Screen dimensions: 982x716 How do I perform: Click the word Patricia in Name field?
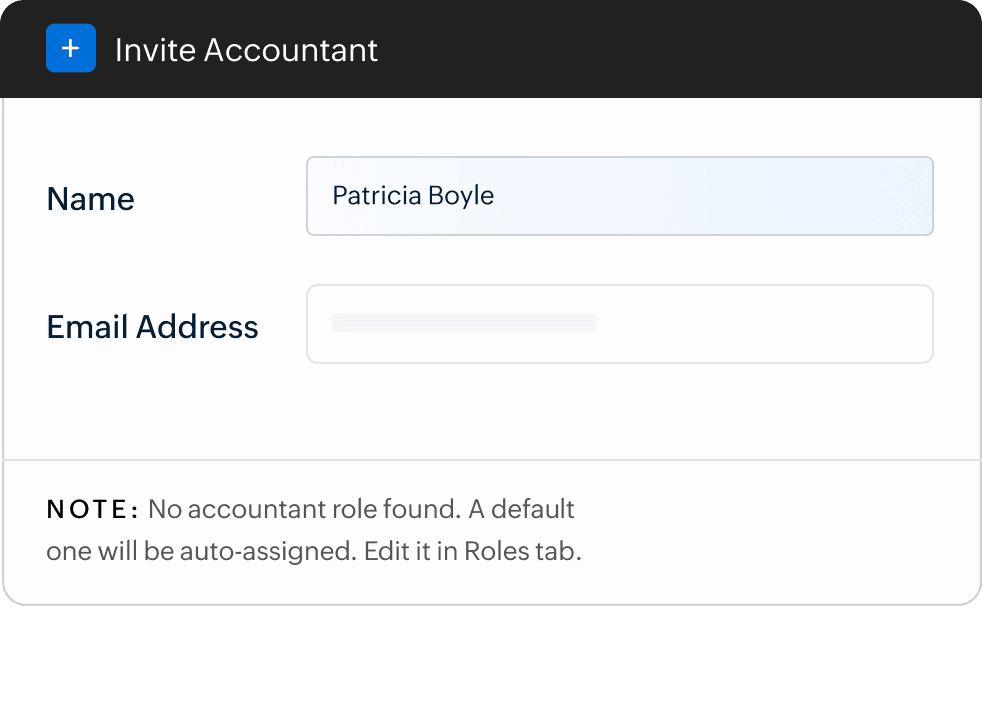pyautogui.click(x=376, y=195)
